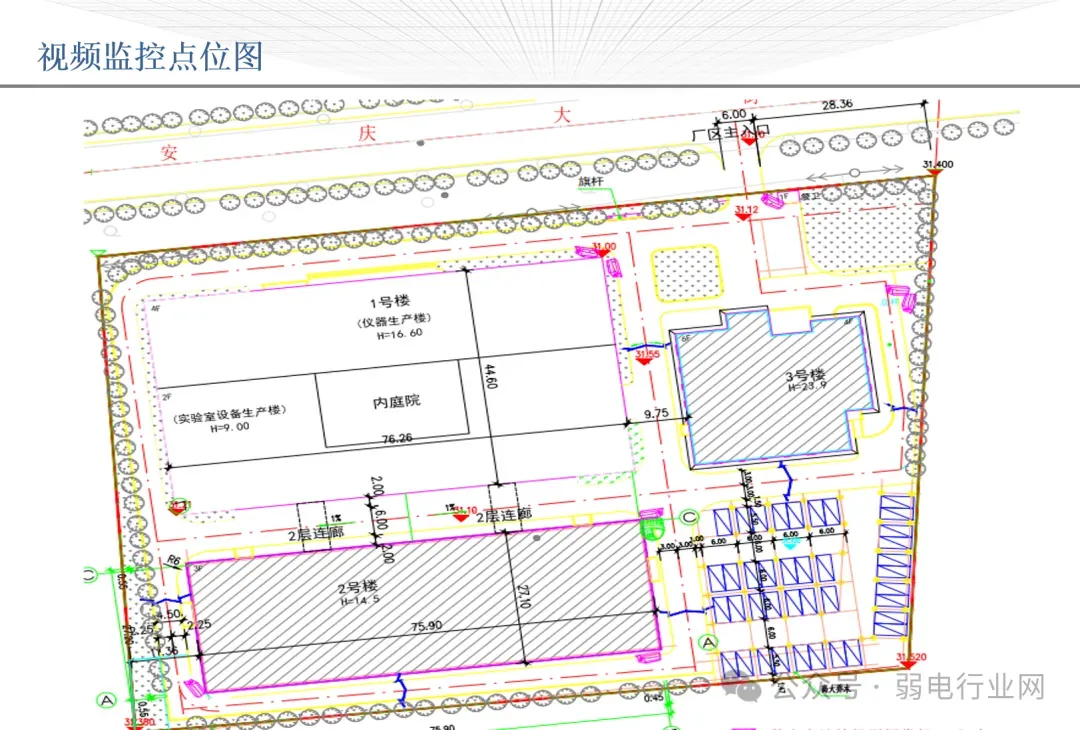Image resolution: width=1080 pixels, height=730 pixels.
Task: Select the H=14.5 height label
Action: point(360,600)
